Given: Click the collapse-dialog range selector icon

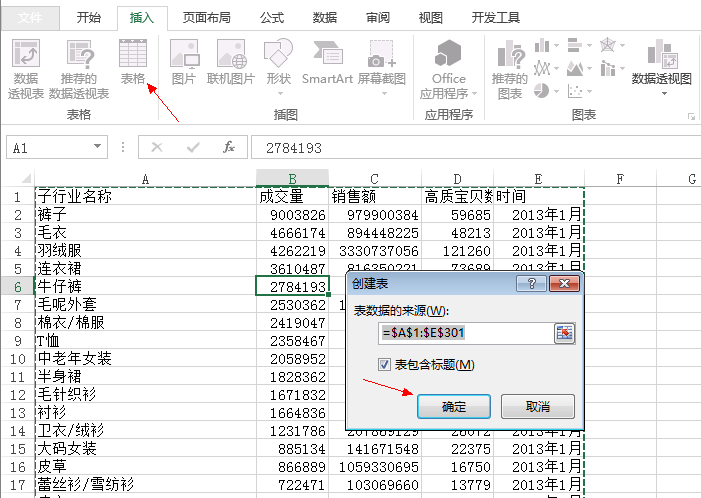Looking at the screenshot, I should pyautogui.click(x=564, y=333).
